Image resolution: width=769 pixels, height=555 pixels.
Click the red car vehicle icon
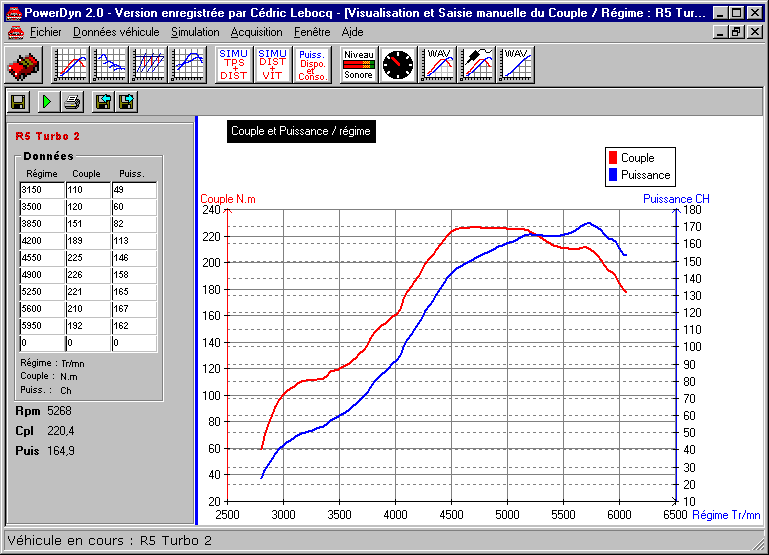(x=23, y=66)
